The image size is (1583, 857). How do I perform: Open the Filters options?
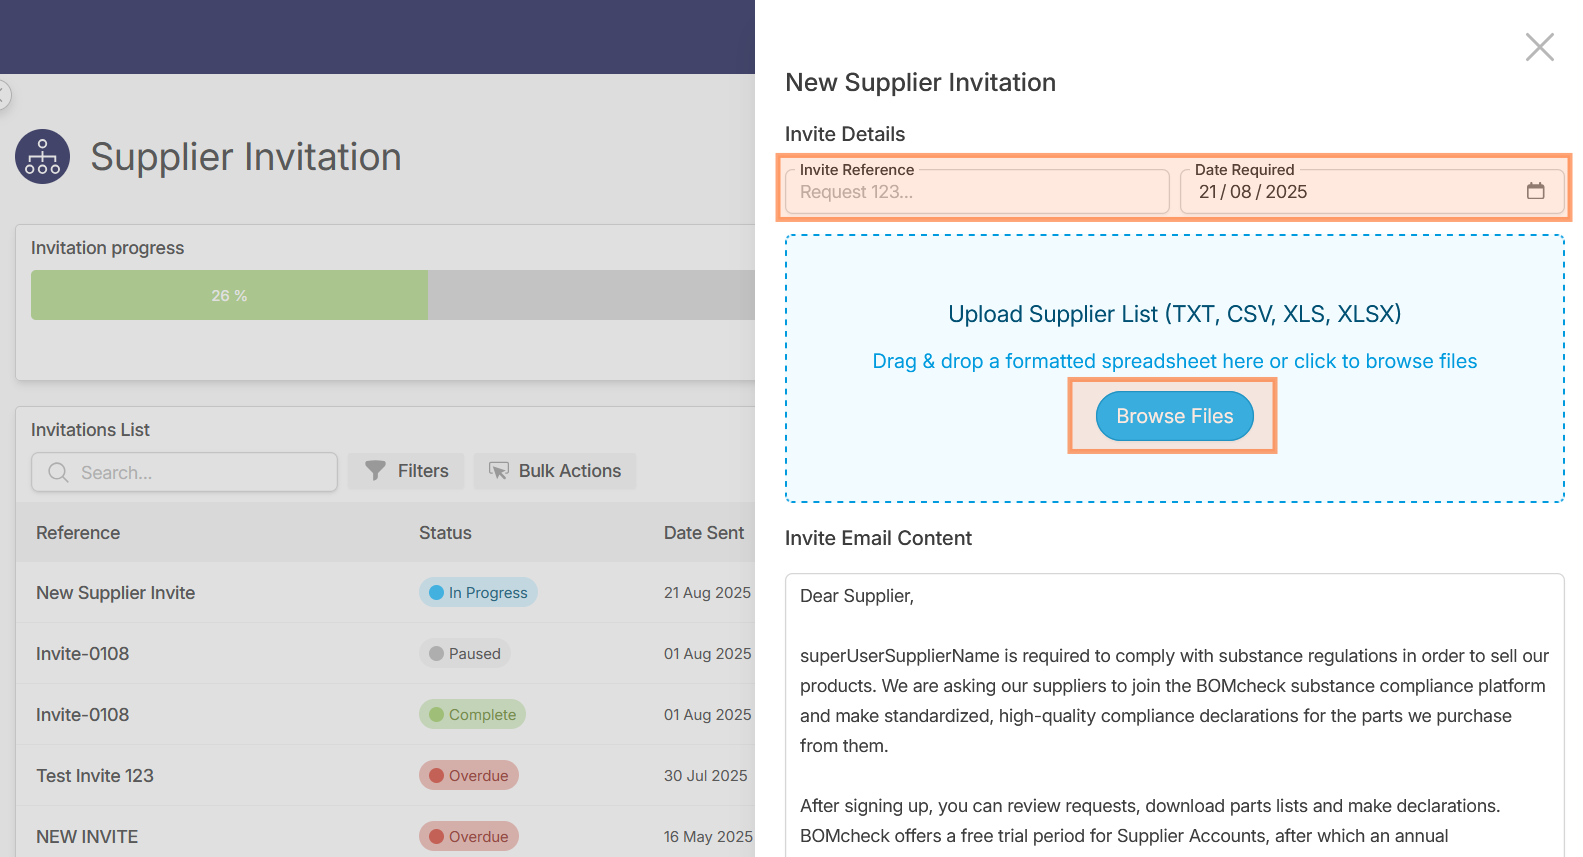406,471
